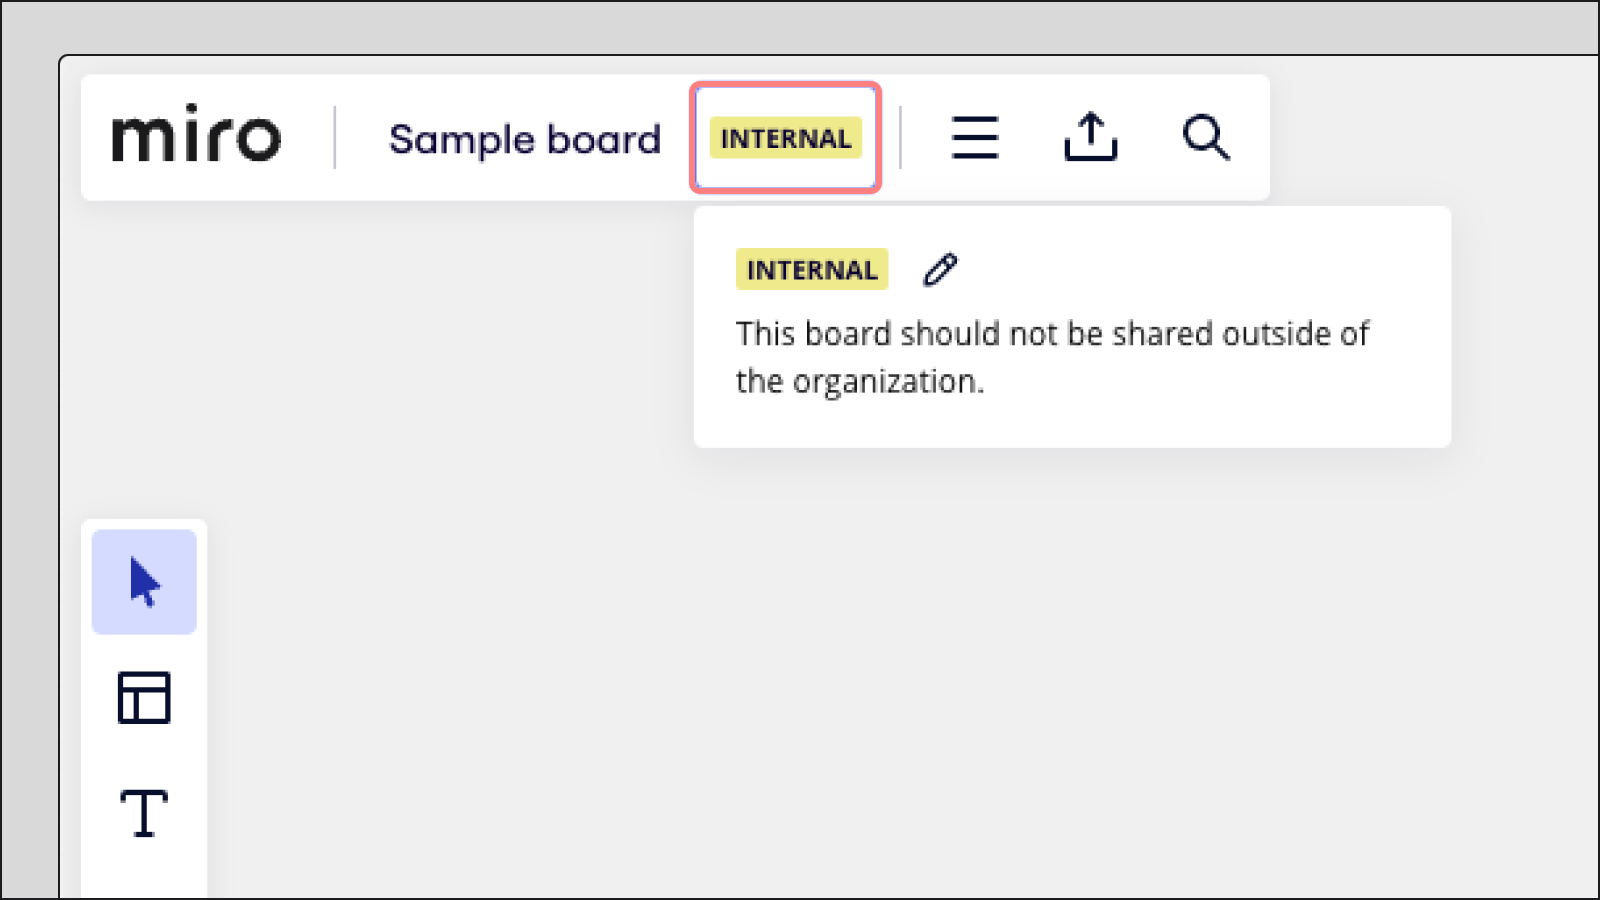Select the cursor Select tool

[x=144, y=582]
